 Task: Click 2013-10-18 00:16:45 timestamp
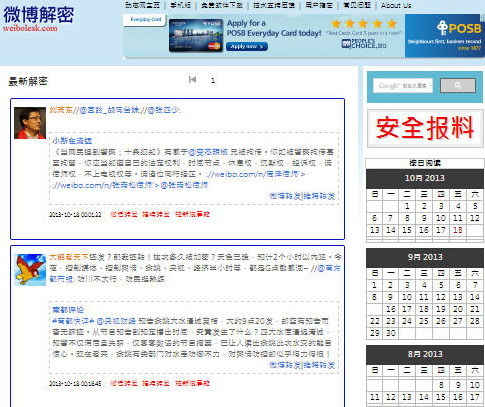coord(75,383)
